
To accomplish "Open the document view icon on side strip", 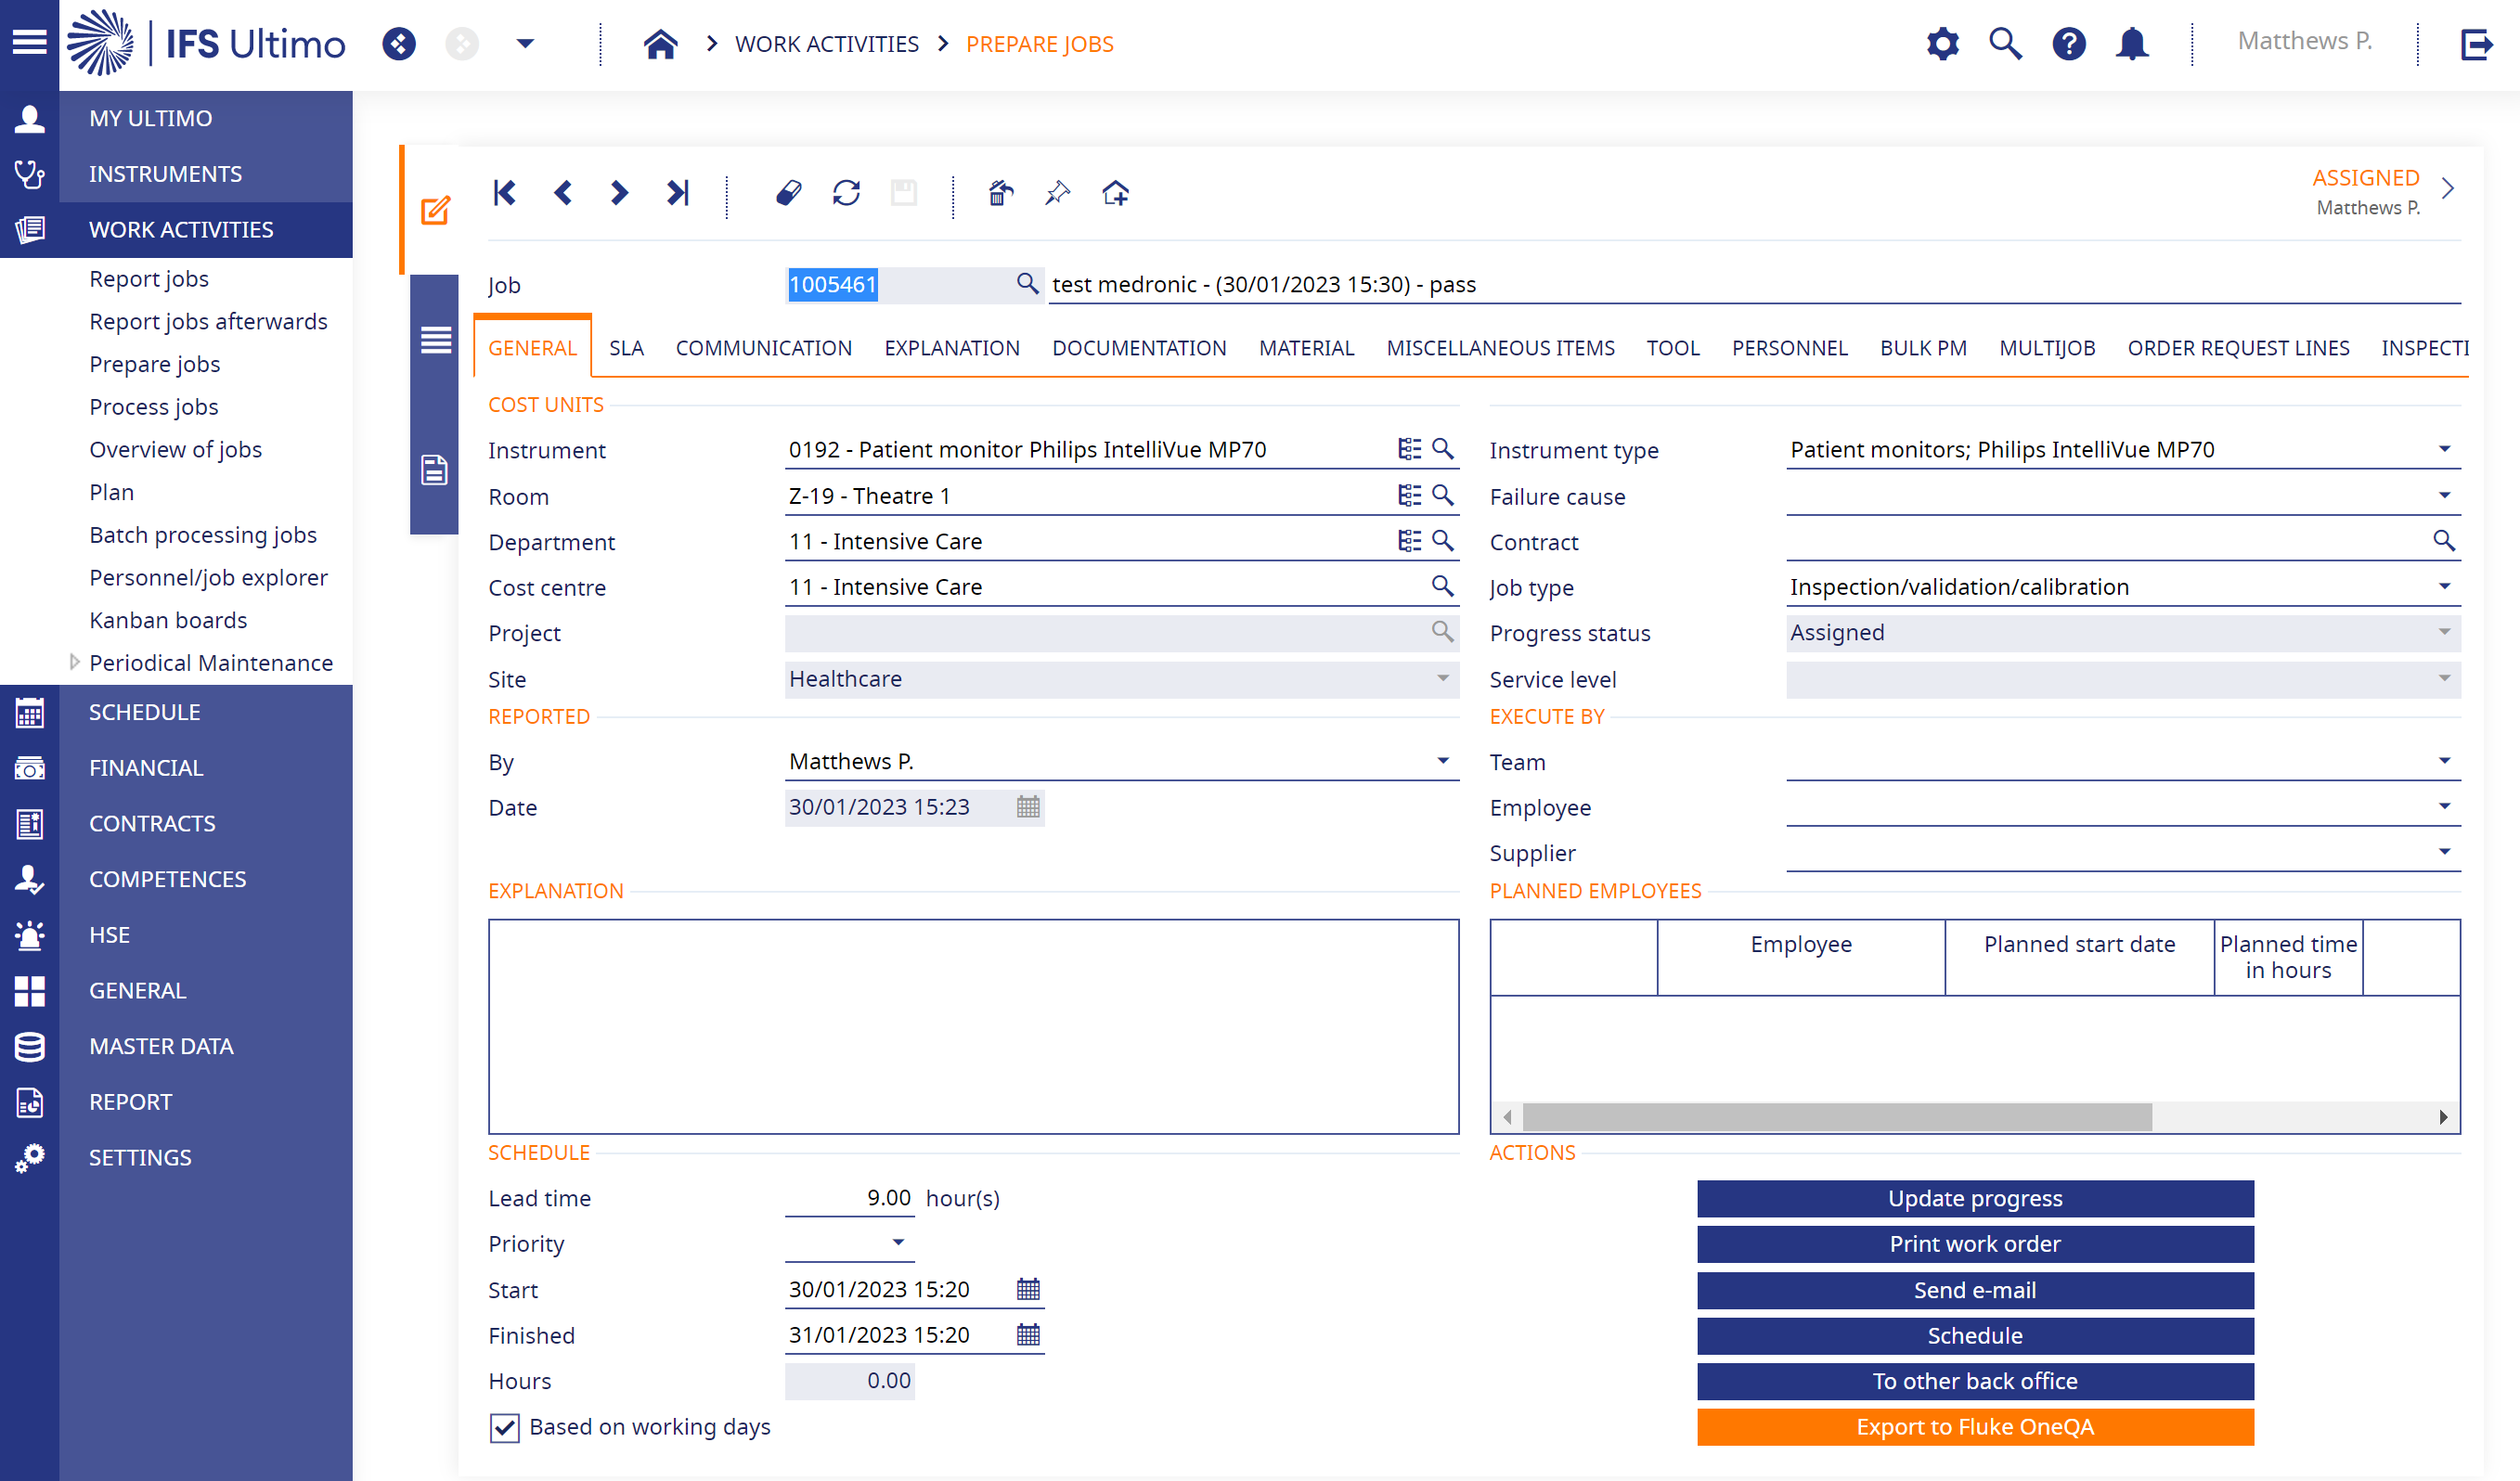I will click(434, 469).
